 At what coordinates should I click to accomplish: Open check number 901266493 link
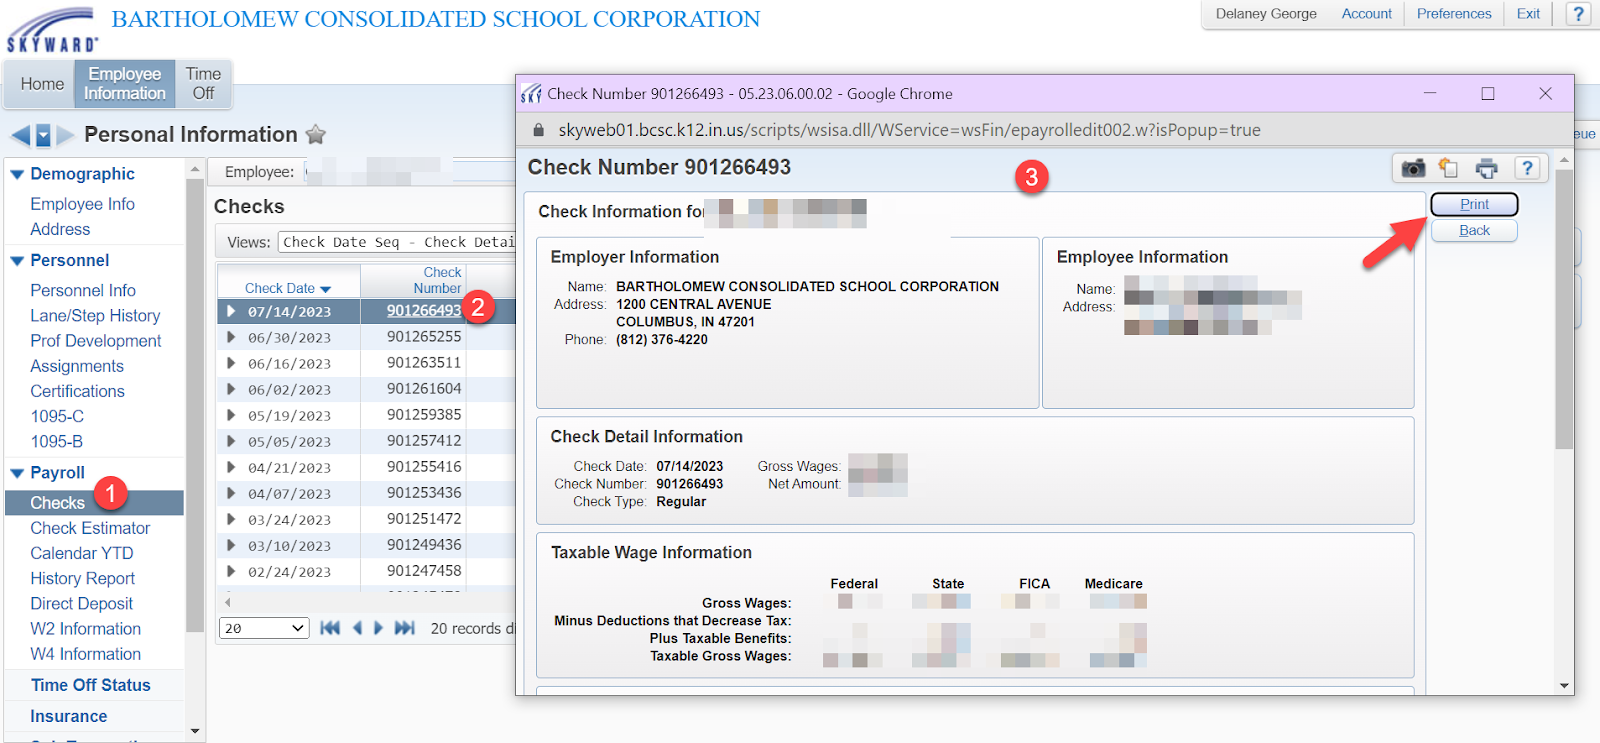point(424,311)
